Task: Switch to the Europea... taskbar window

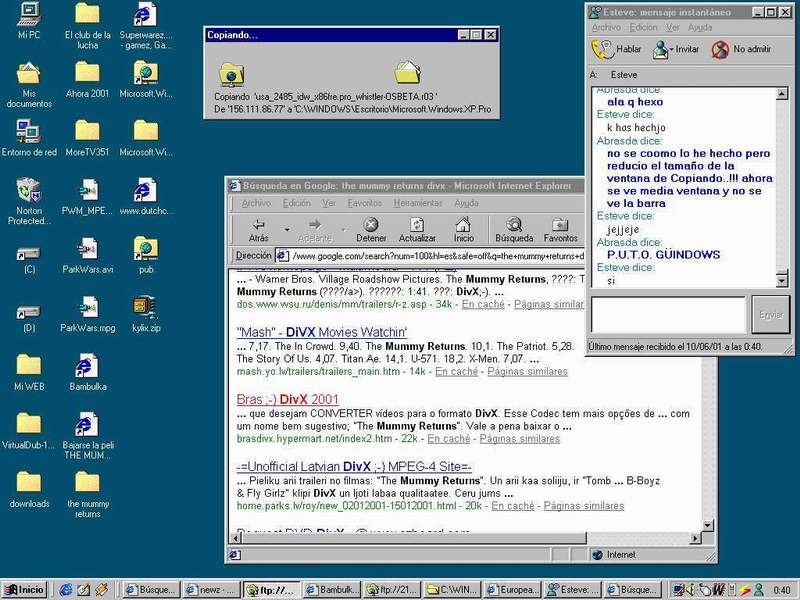Action: point(513,590)
